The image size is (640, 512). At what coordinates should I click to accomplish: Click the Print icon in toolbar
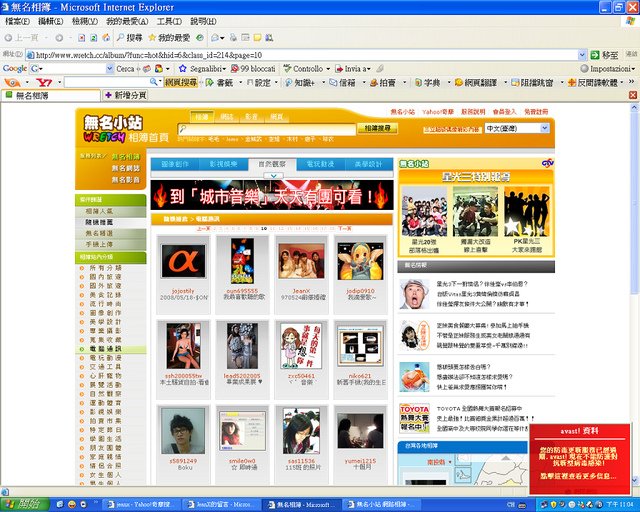coord(233,38)
